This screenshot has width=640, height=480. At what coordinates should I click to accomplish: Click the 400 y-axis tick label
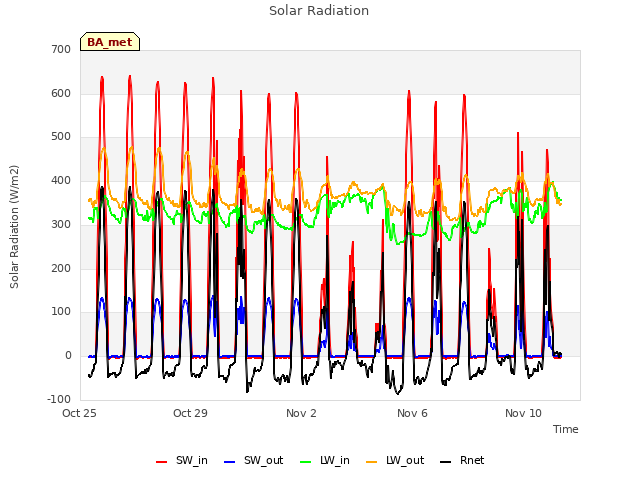tap(61, 180)
